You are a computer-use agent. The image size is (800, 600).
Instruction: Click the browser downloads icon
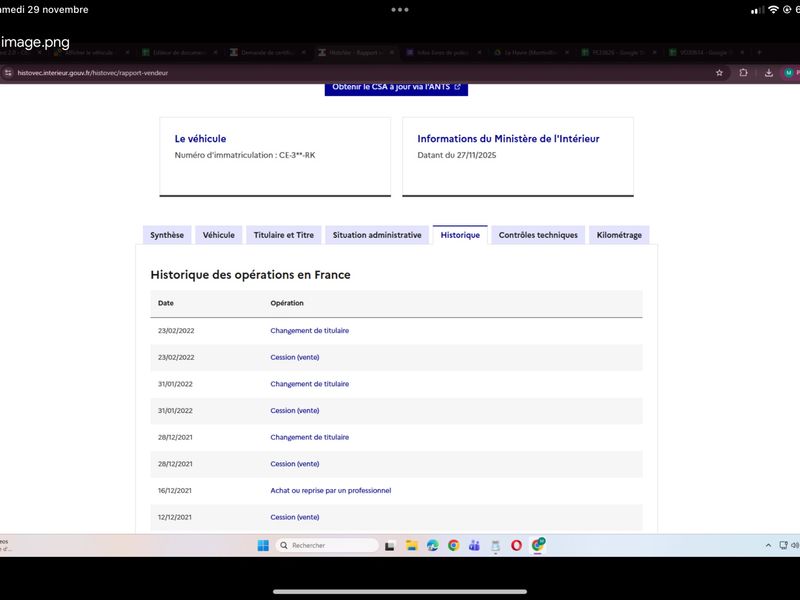point(768,73)
